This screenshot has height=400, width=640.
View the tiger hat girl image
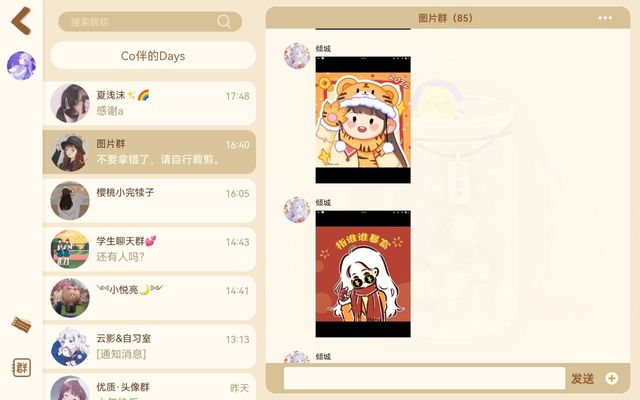(x=363, y=120)
